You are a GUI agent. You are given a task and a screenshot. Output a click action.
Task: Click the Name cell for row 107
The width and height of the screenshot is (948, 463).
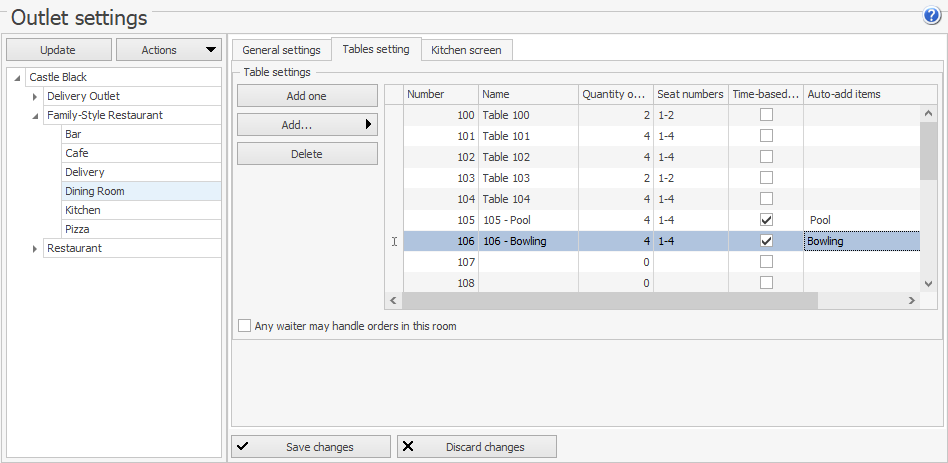pyautogui.click(x=528, y=262)
